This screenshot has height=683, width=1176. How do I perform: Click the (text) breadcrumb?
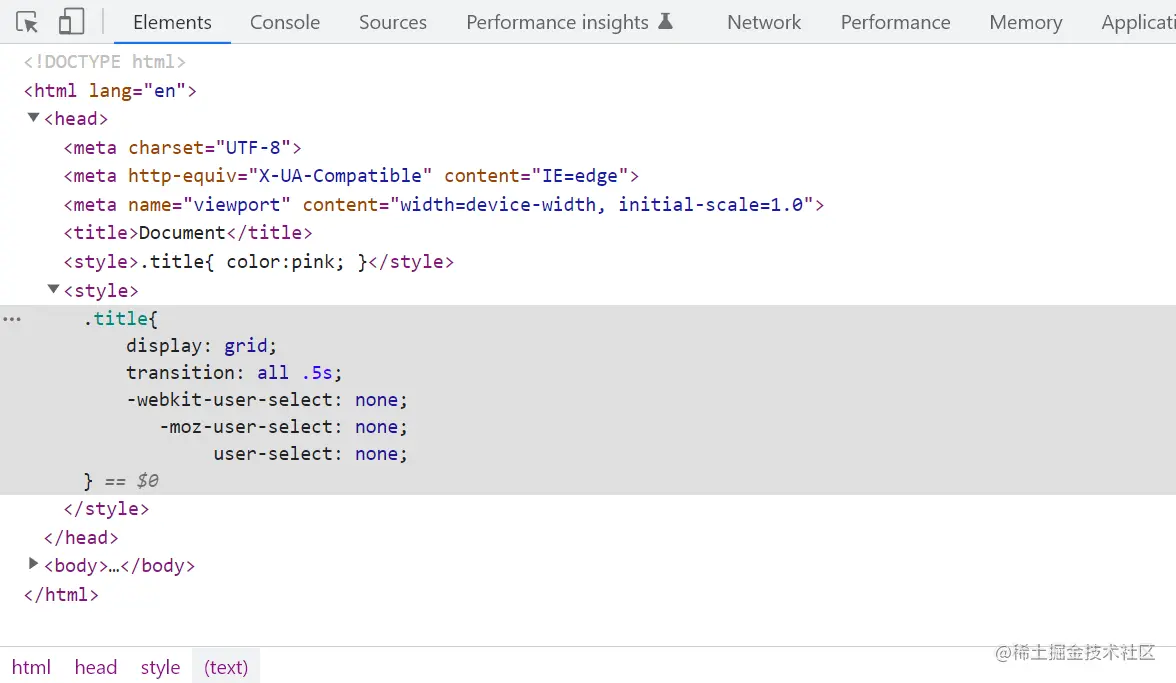click(x=226, y=667)
